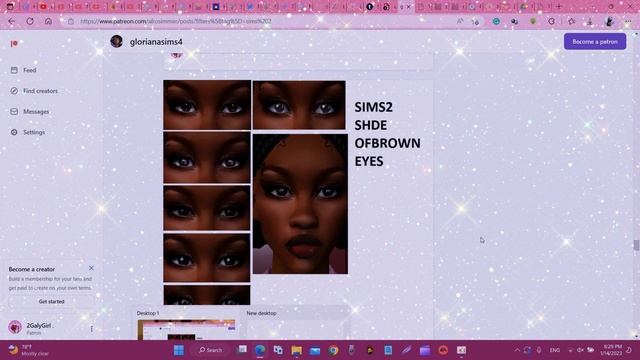Open the browser profile avatar
The image size is (640, 360).
[609, 21]
